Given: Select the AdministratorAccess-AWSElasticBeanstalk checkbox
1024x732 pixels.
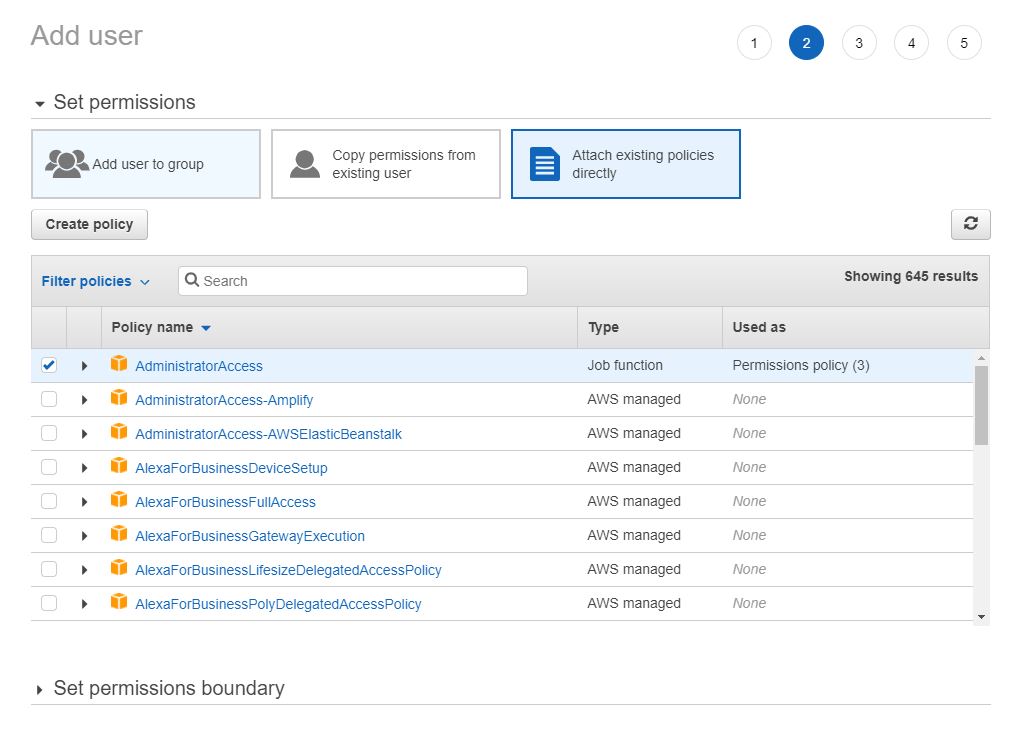Looking at the screenshot, I should click(49, 433).
